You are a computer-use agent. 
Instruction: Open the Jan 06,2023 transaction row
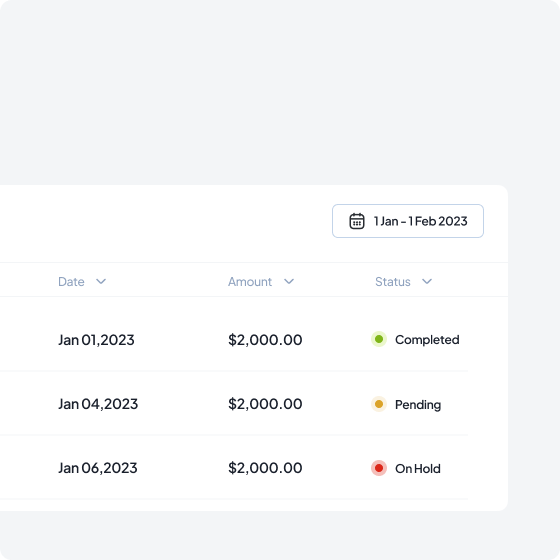(x=234, y=468)
